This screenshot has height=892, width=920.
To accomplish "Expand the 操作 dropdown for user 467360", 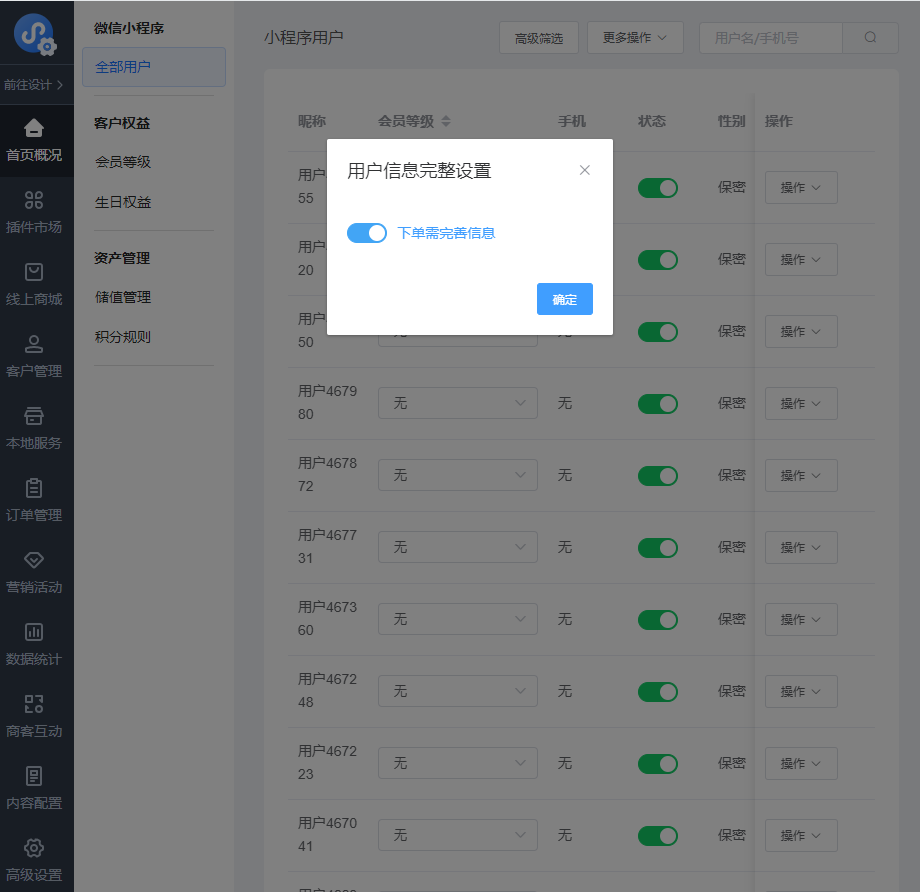I will [x=800, y=619].
